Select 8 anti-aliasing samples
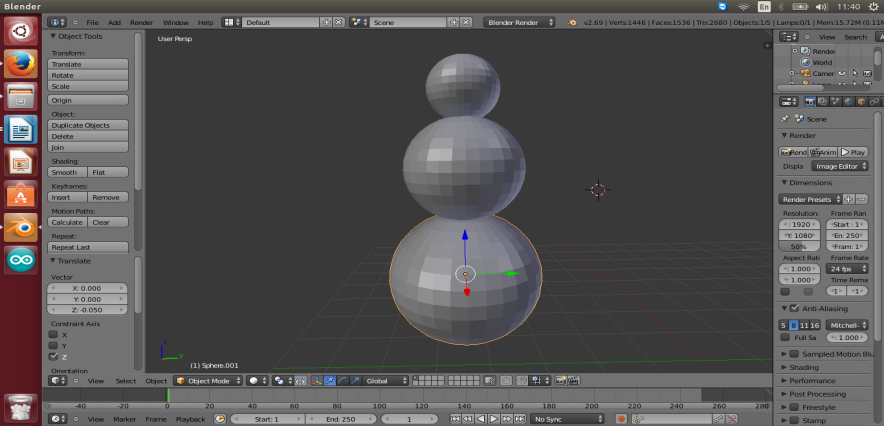This screenshot has width=884, height=426. click(793, 325)
